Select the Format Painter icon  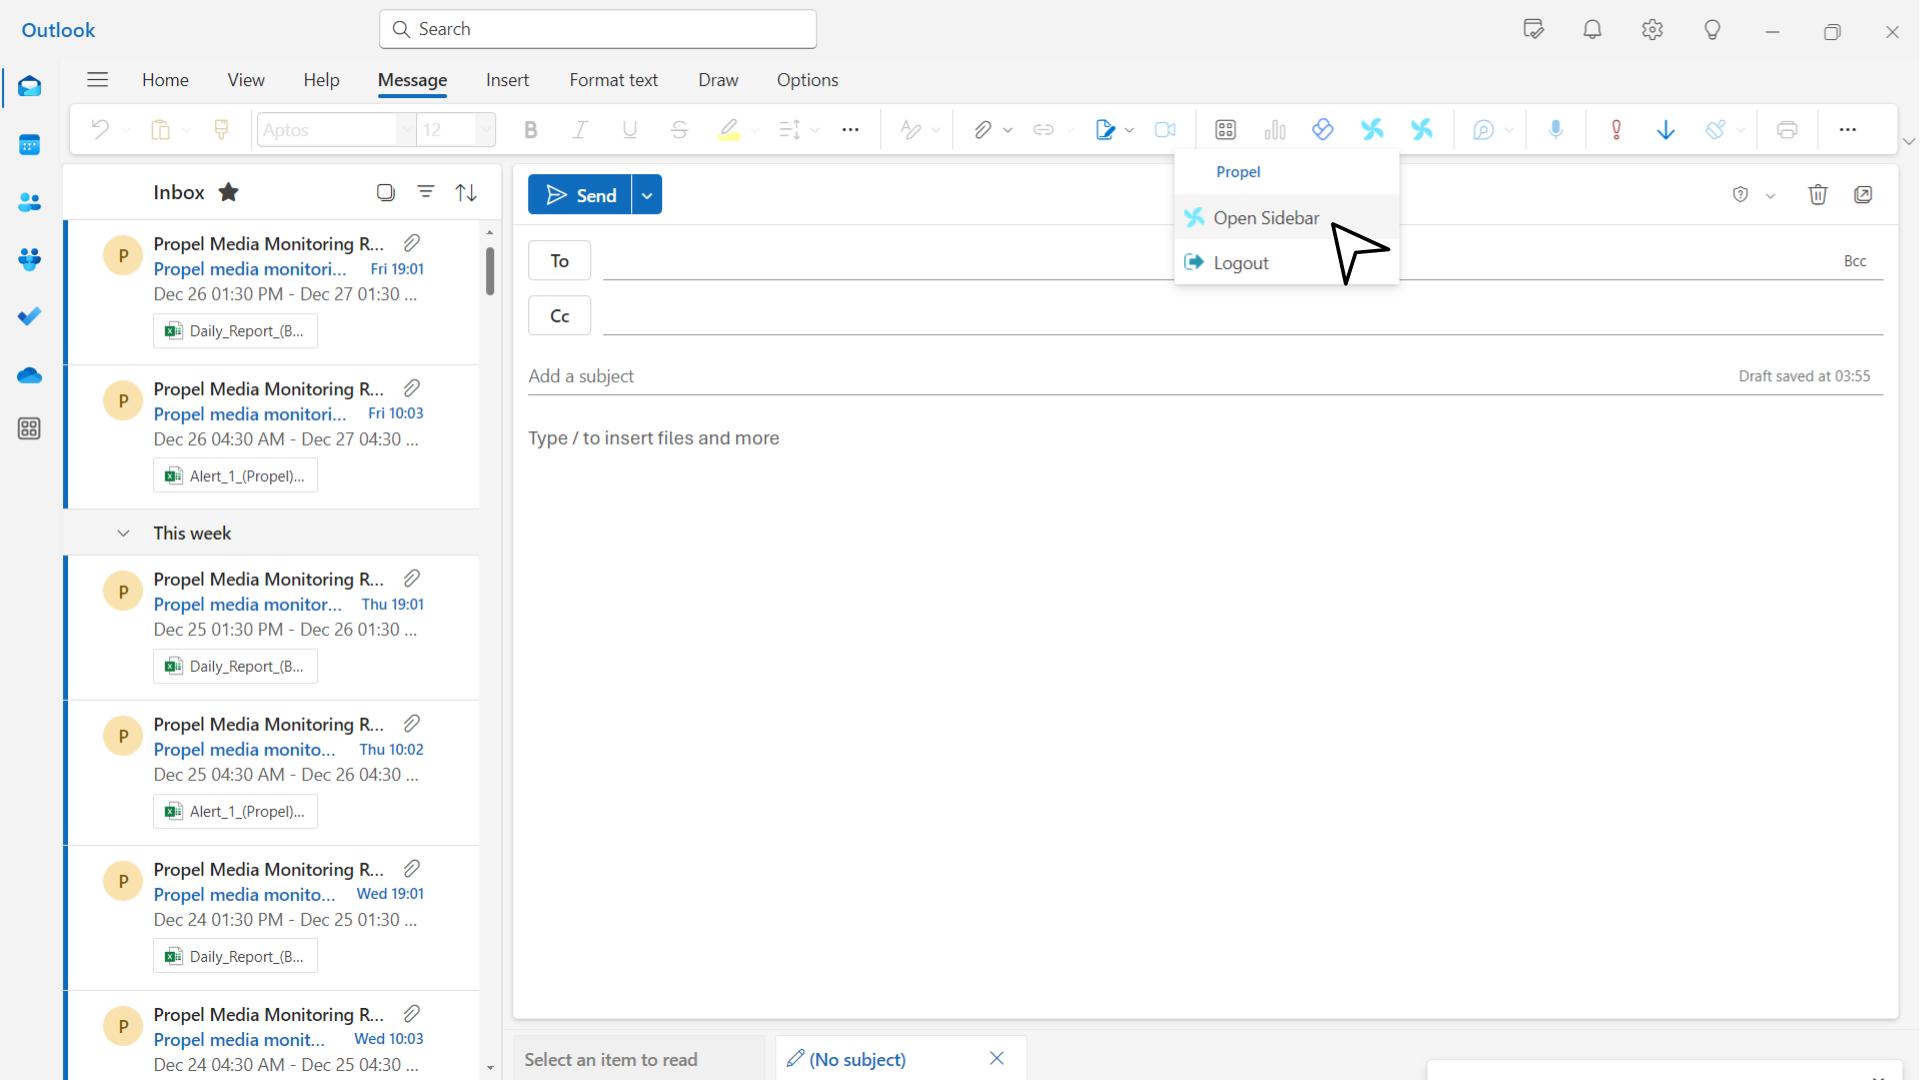point(222,130)
